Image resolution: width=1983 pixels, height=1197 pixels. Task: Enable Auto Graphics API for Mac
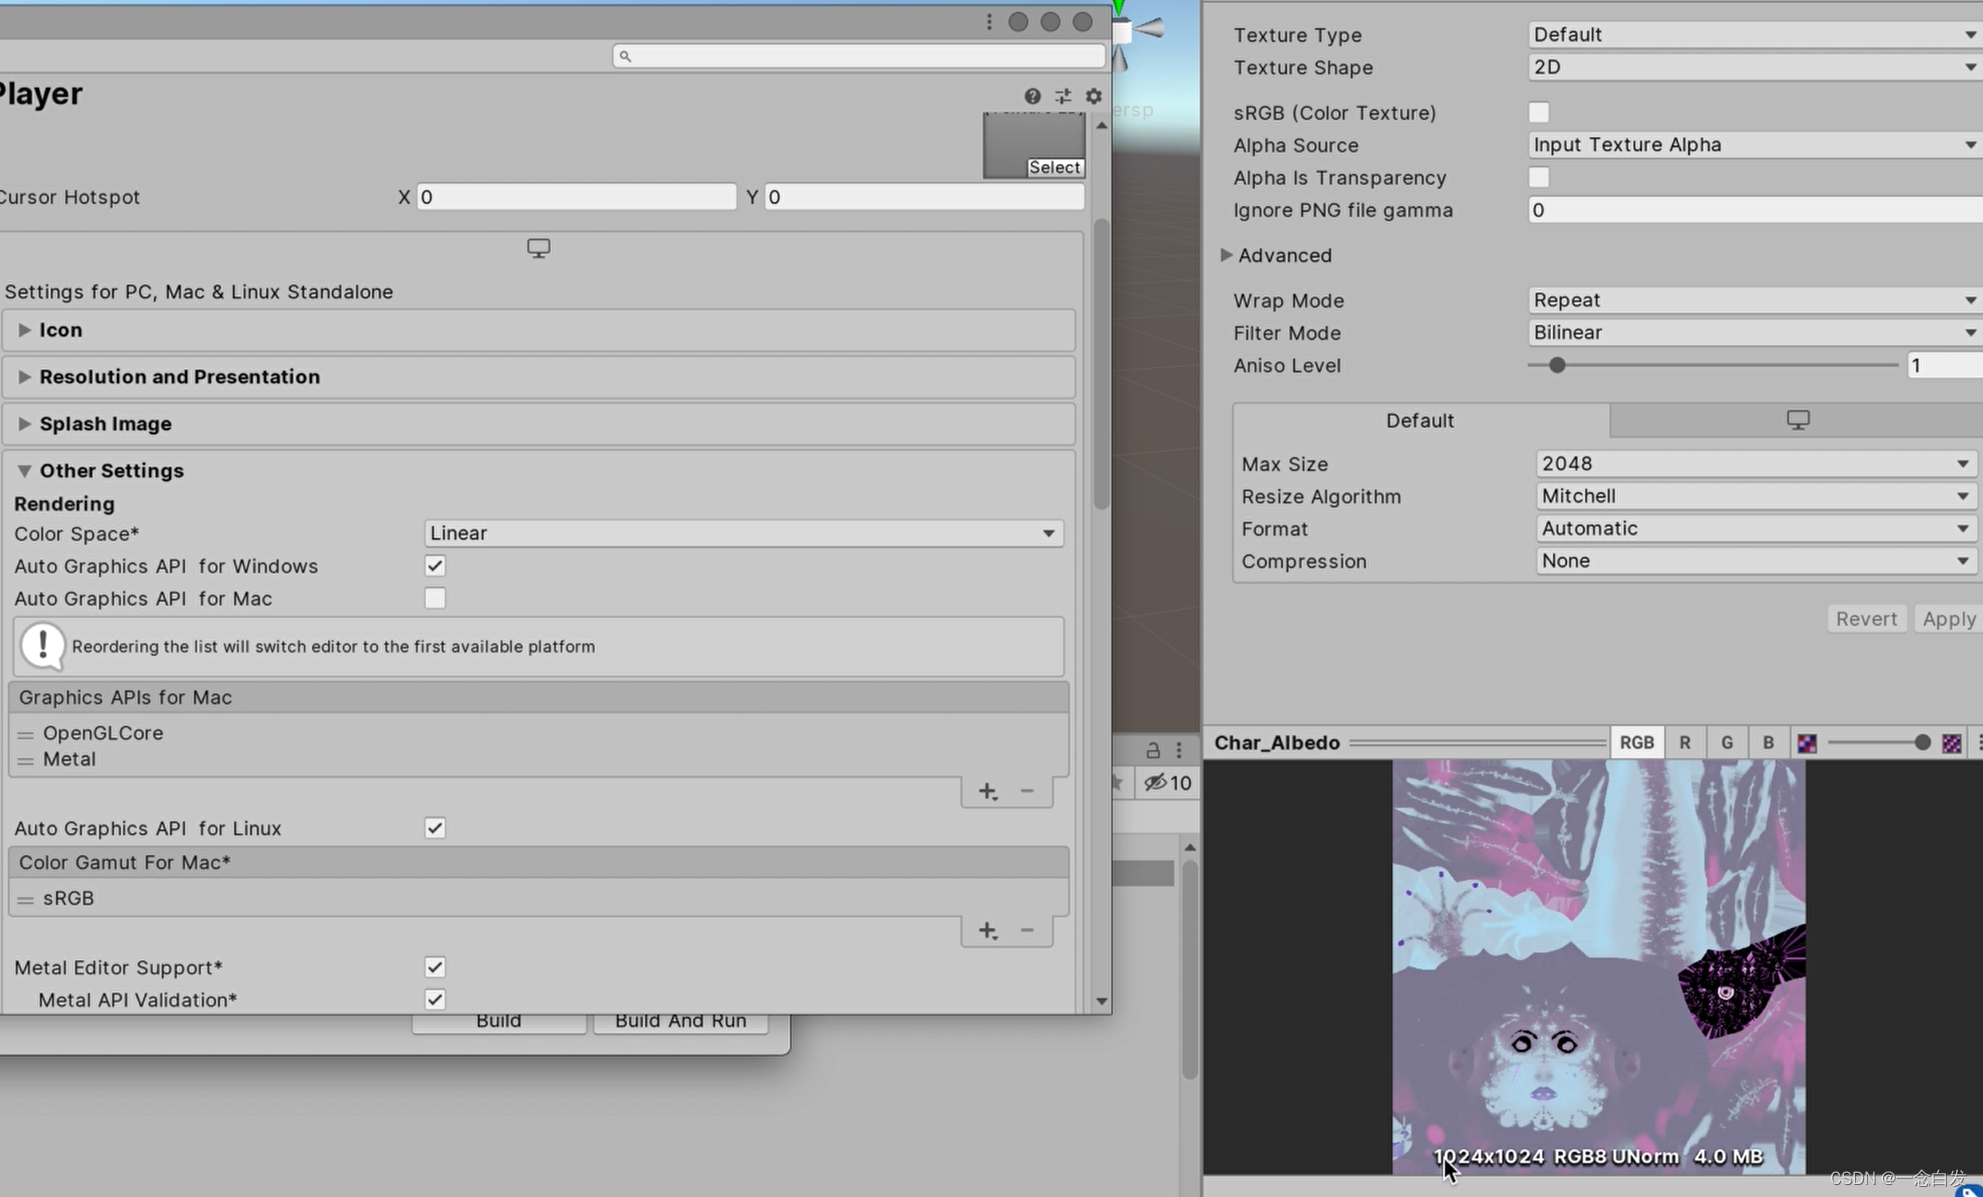coord(435,598)
